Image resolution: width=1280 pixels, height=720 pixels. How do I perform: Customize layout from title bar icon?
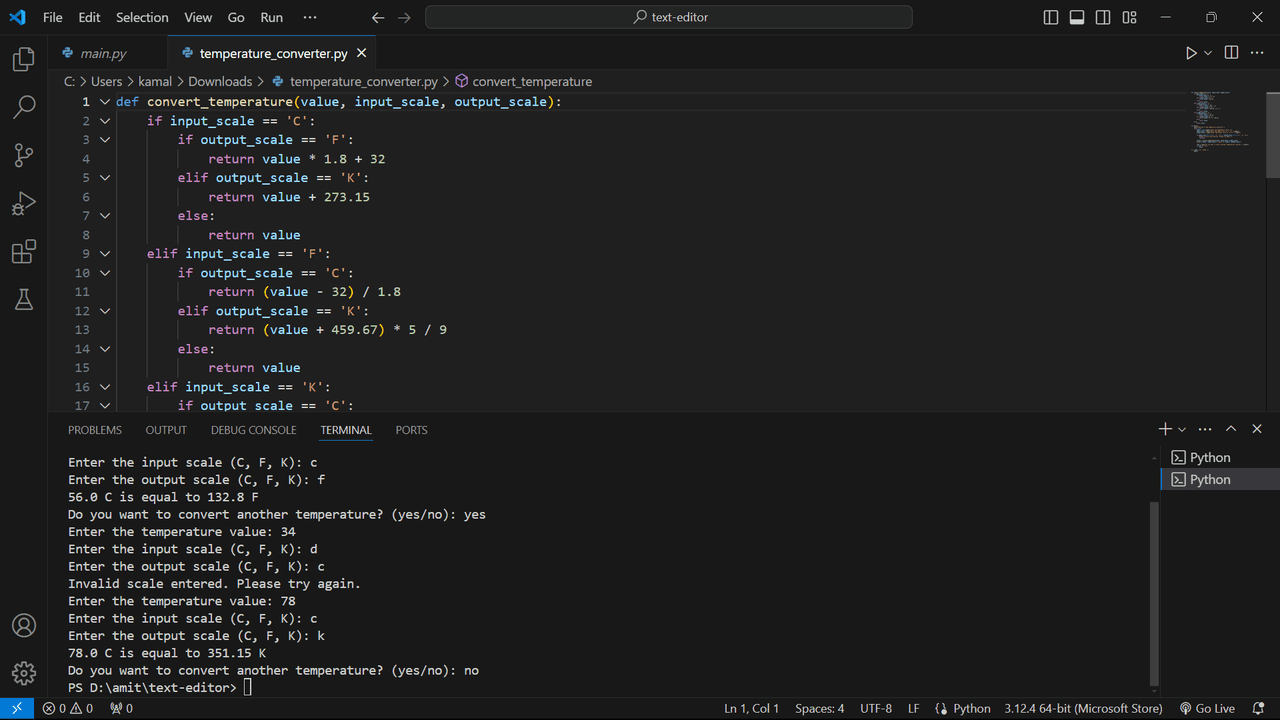click(x=1129, y=17)
